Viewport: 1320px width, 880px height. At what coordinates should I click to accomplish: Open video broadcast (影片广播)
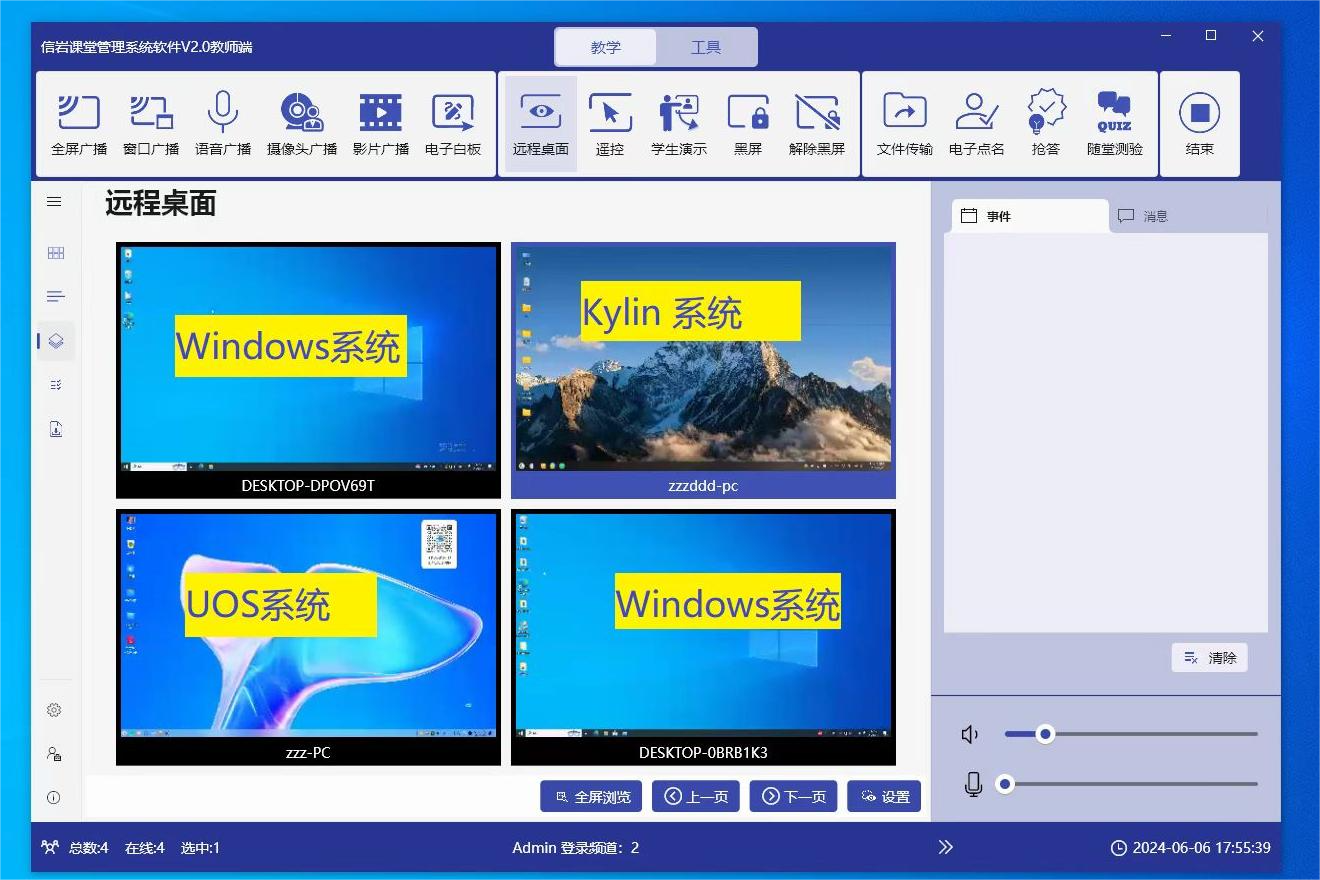[380, 125]
